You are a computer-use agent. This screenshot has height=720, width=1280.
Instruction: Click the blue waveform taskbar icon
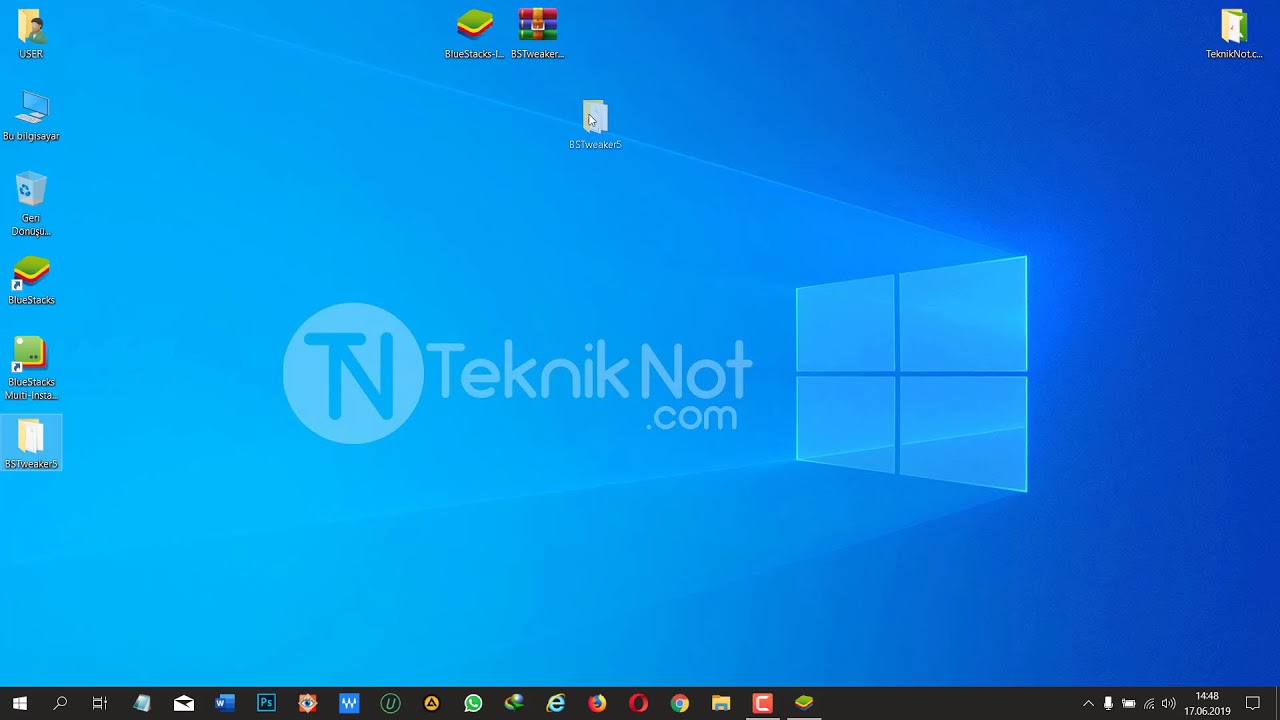coord(349,703)
